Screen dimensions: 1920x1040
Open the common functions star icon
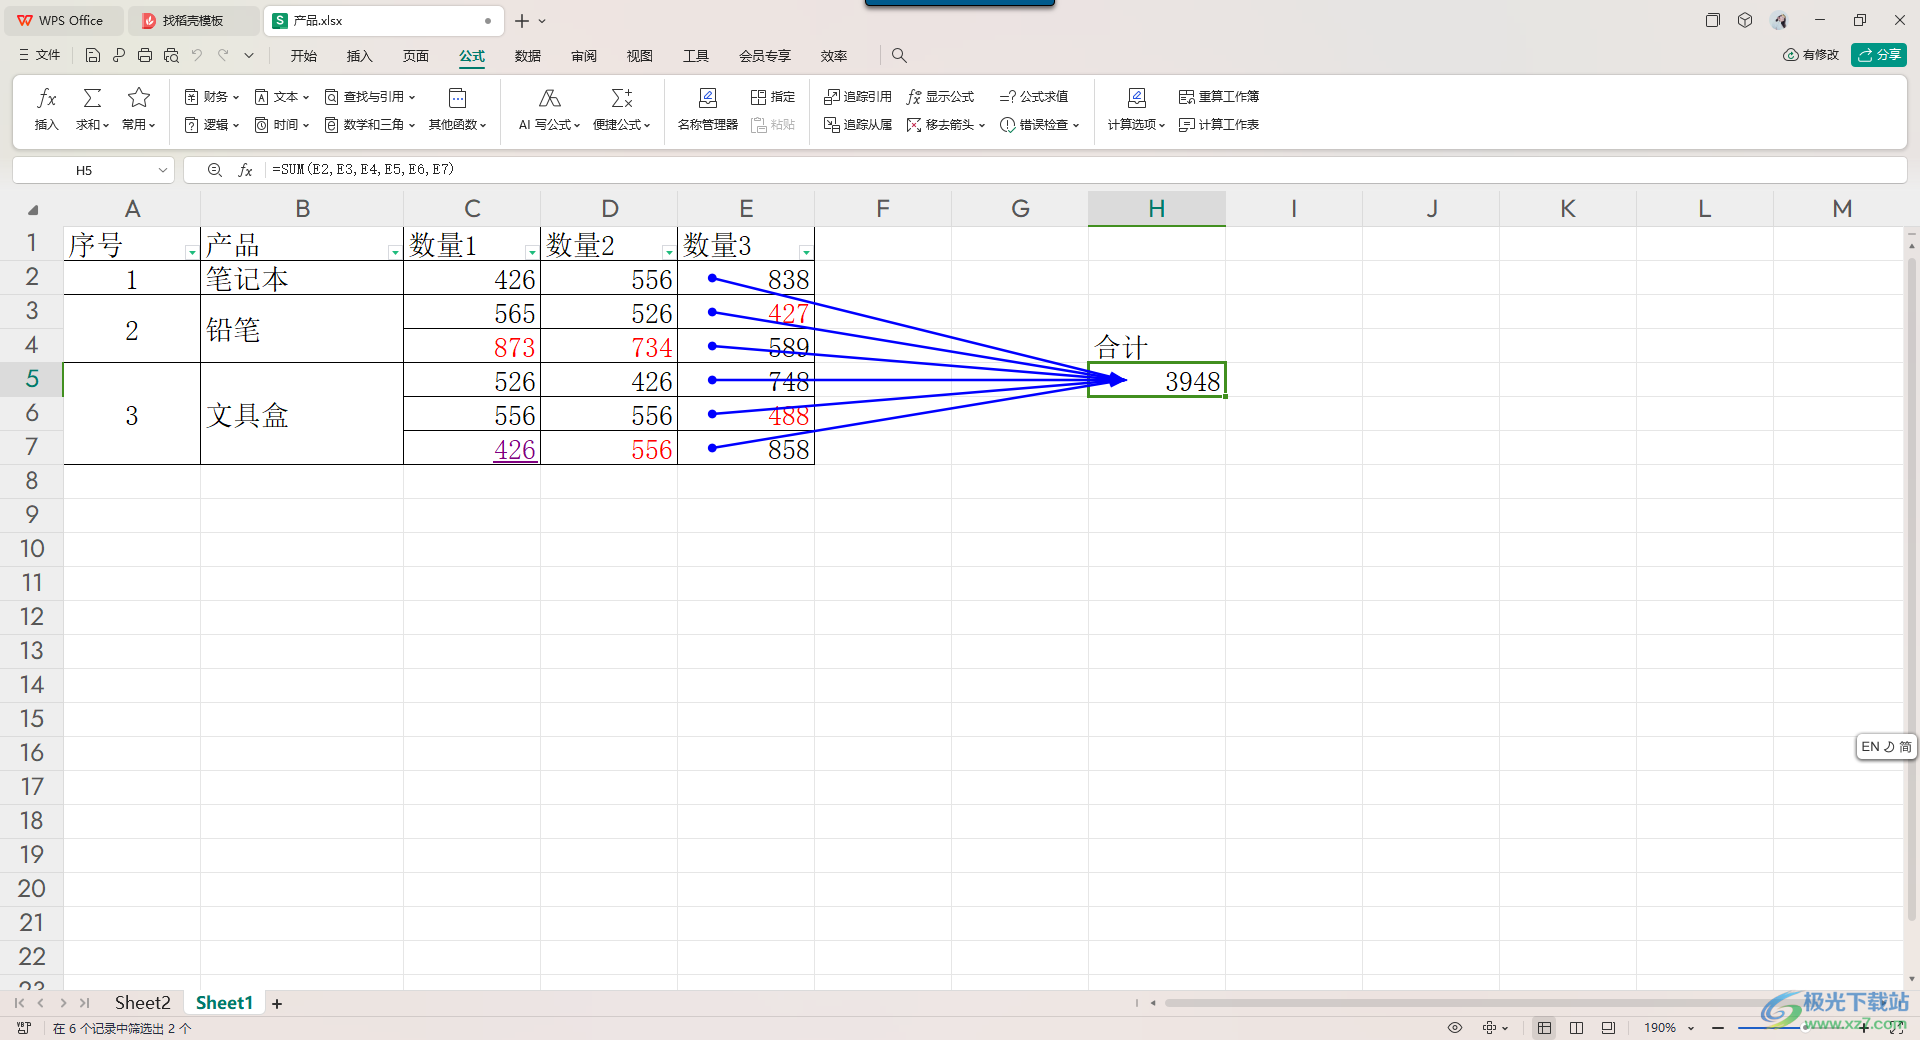point(139,98)
